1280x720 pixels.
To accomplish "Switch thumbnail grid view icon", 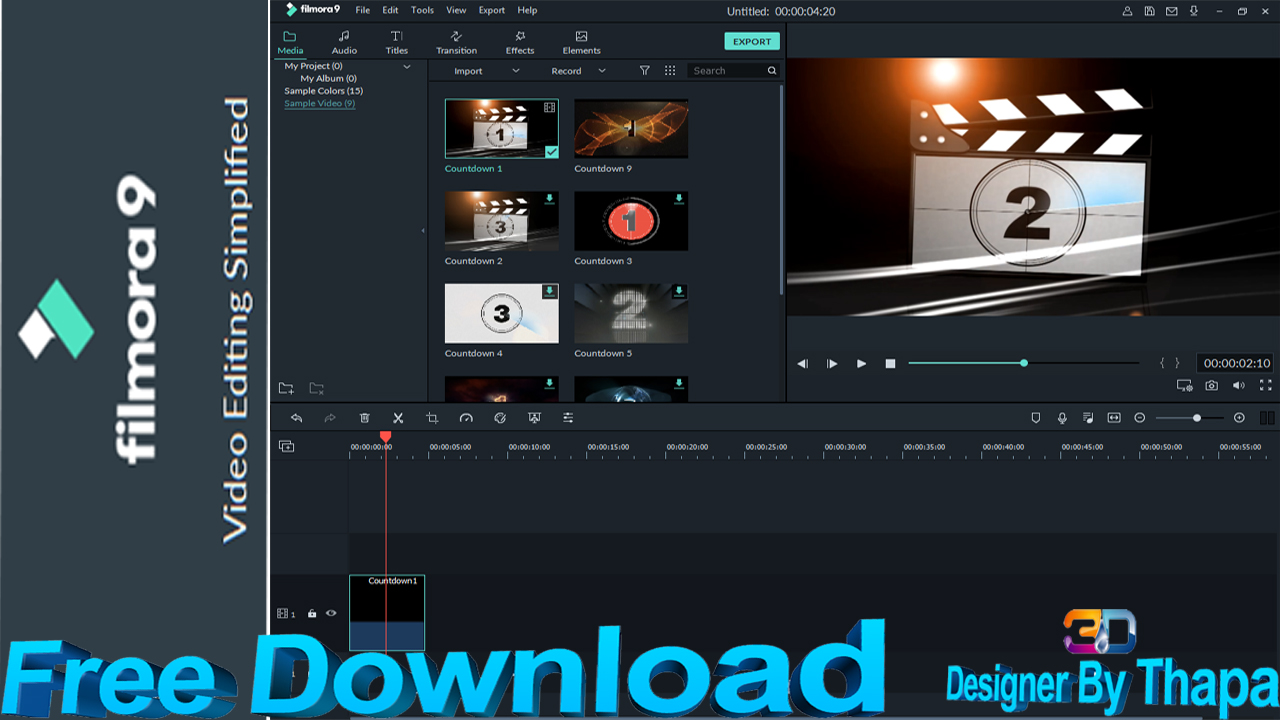I will click(x=670, y=71).
